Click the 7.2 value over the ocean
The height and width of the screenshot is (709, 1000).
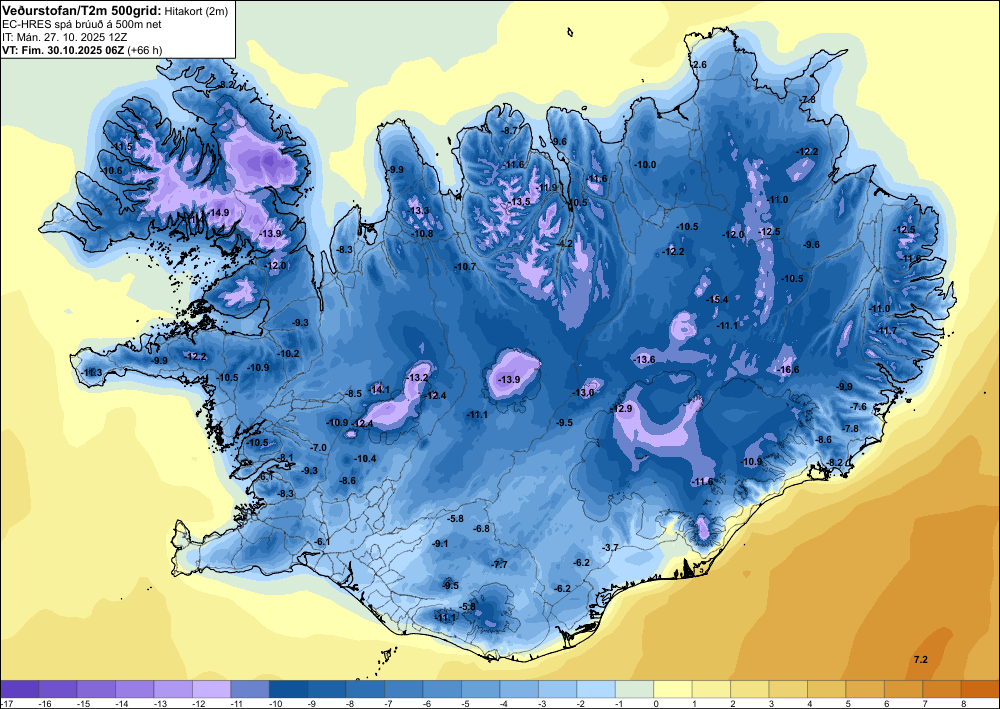click(x=921, y=660)
